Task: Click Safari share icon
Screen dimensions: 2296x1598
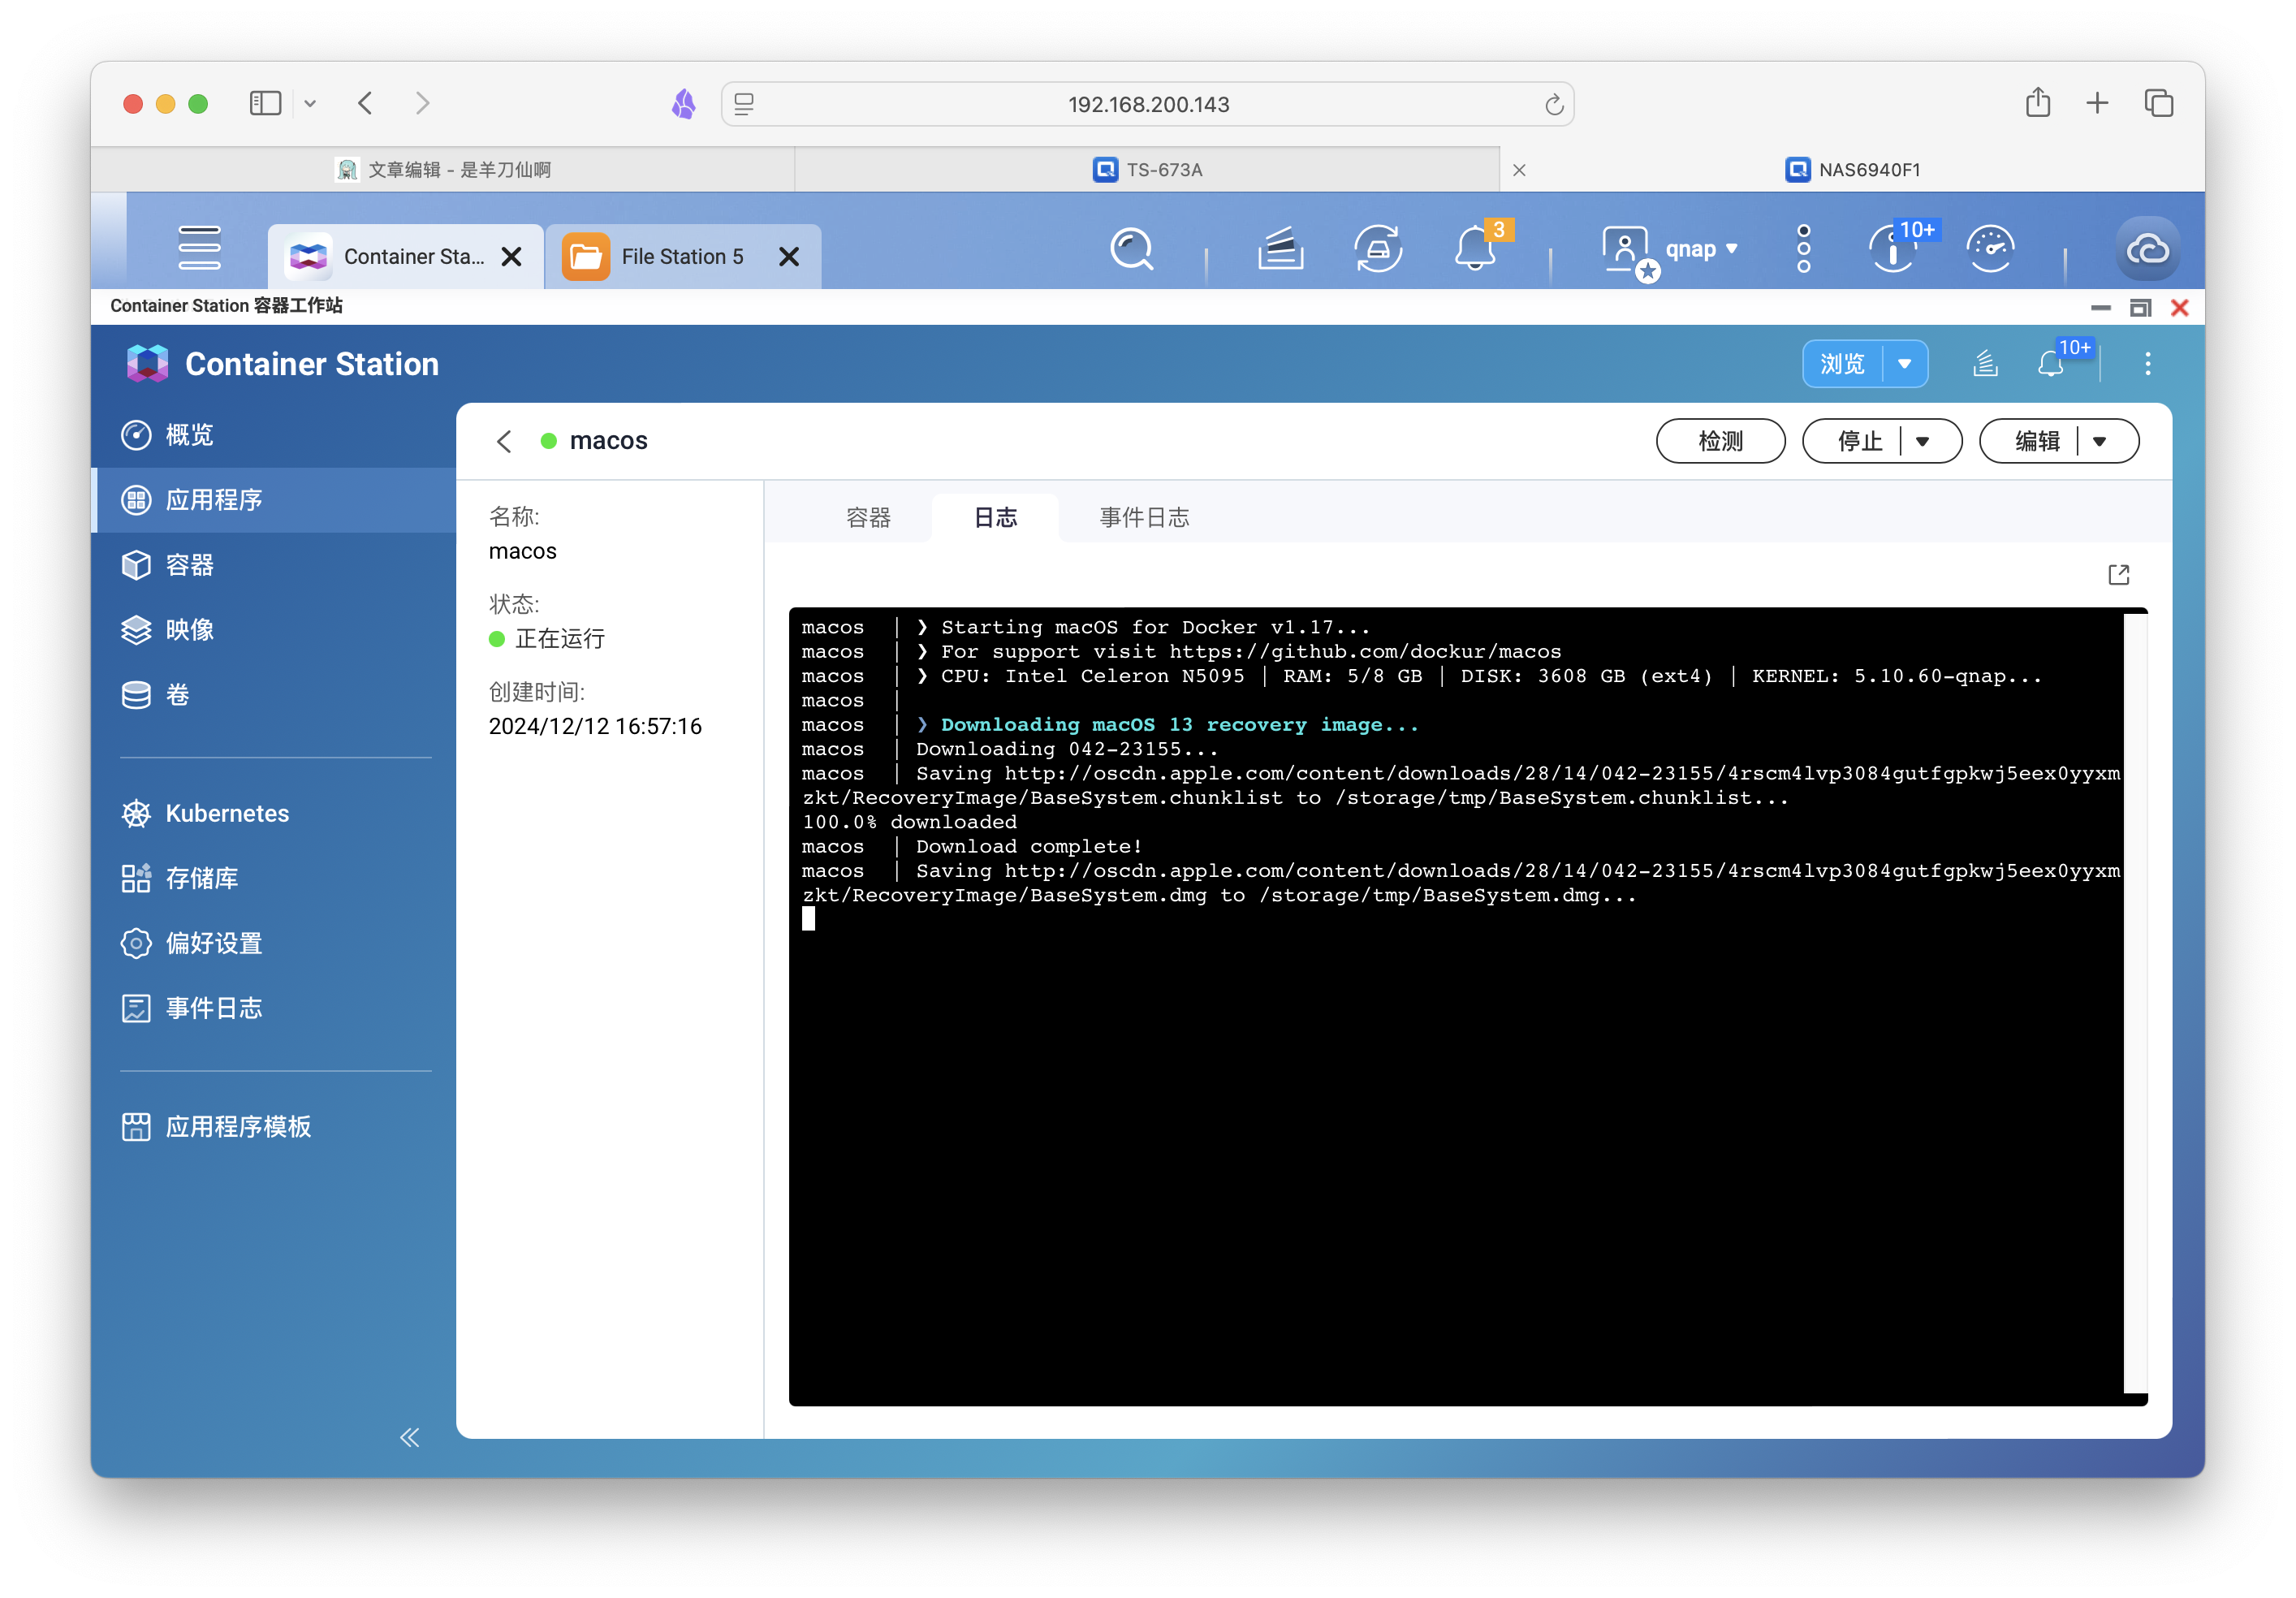Action: coord(2037,102)
